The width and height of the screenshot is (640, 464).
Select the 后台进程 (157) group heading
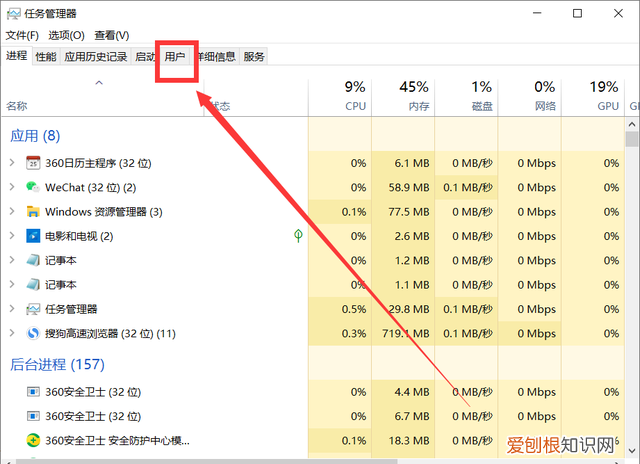(x=57, y=364)
